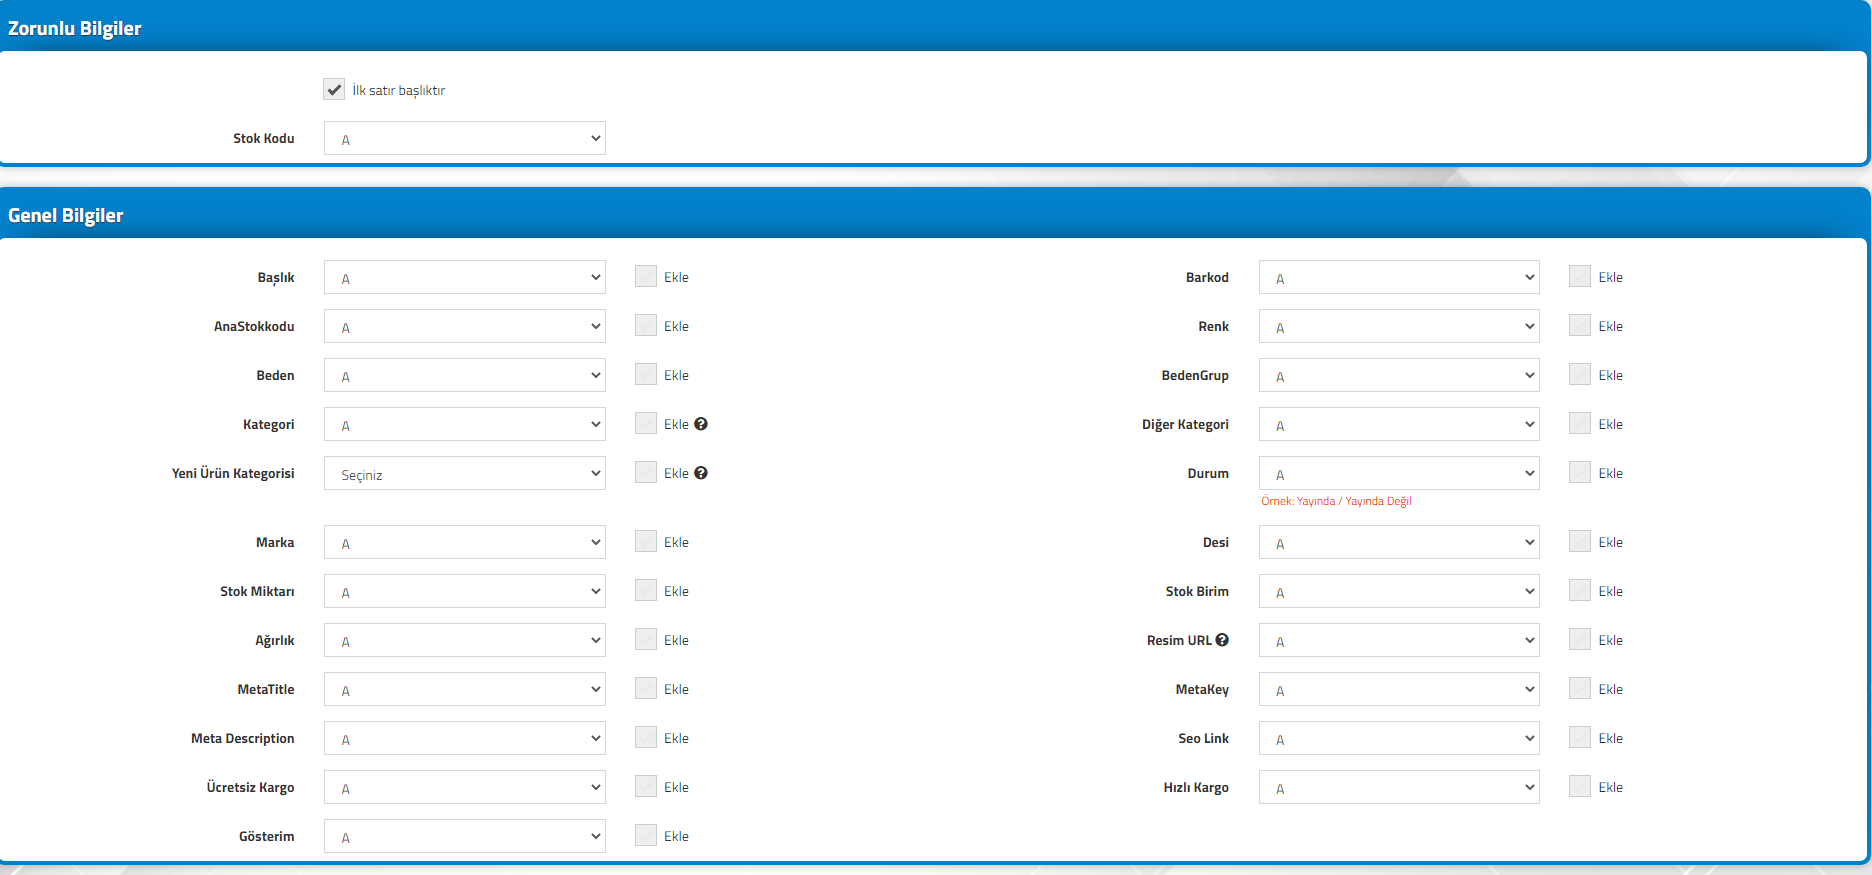The image size is (1872, 875).
Task: Check the Ekle box for Desi
Action: point(1580,541)
